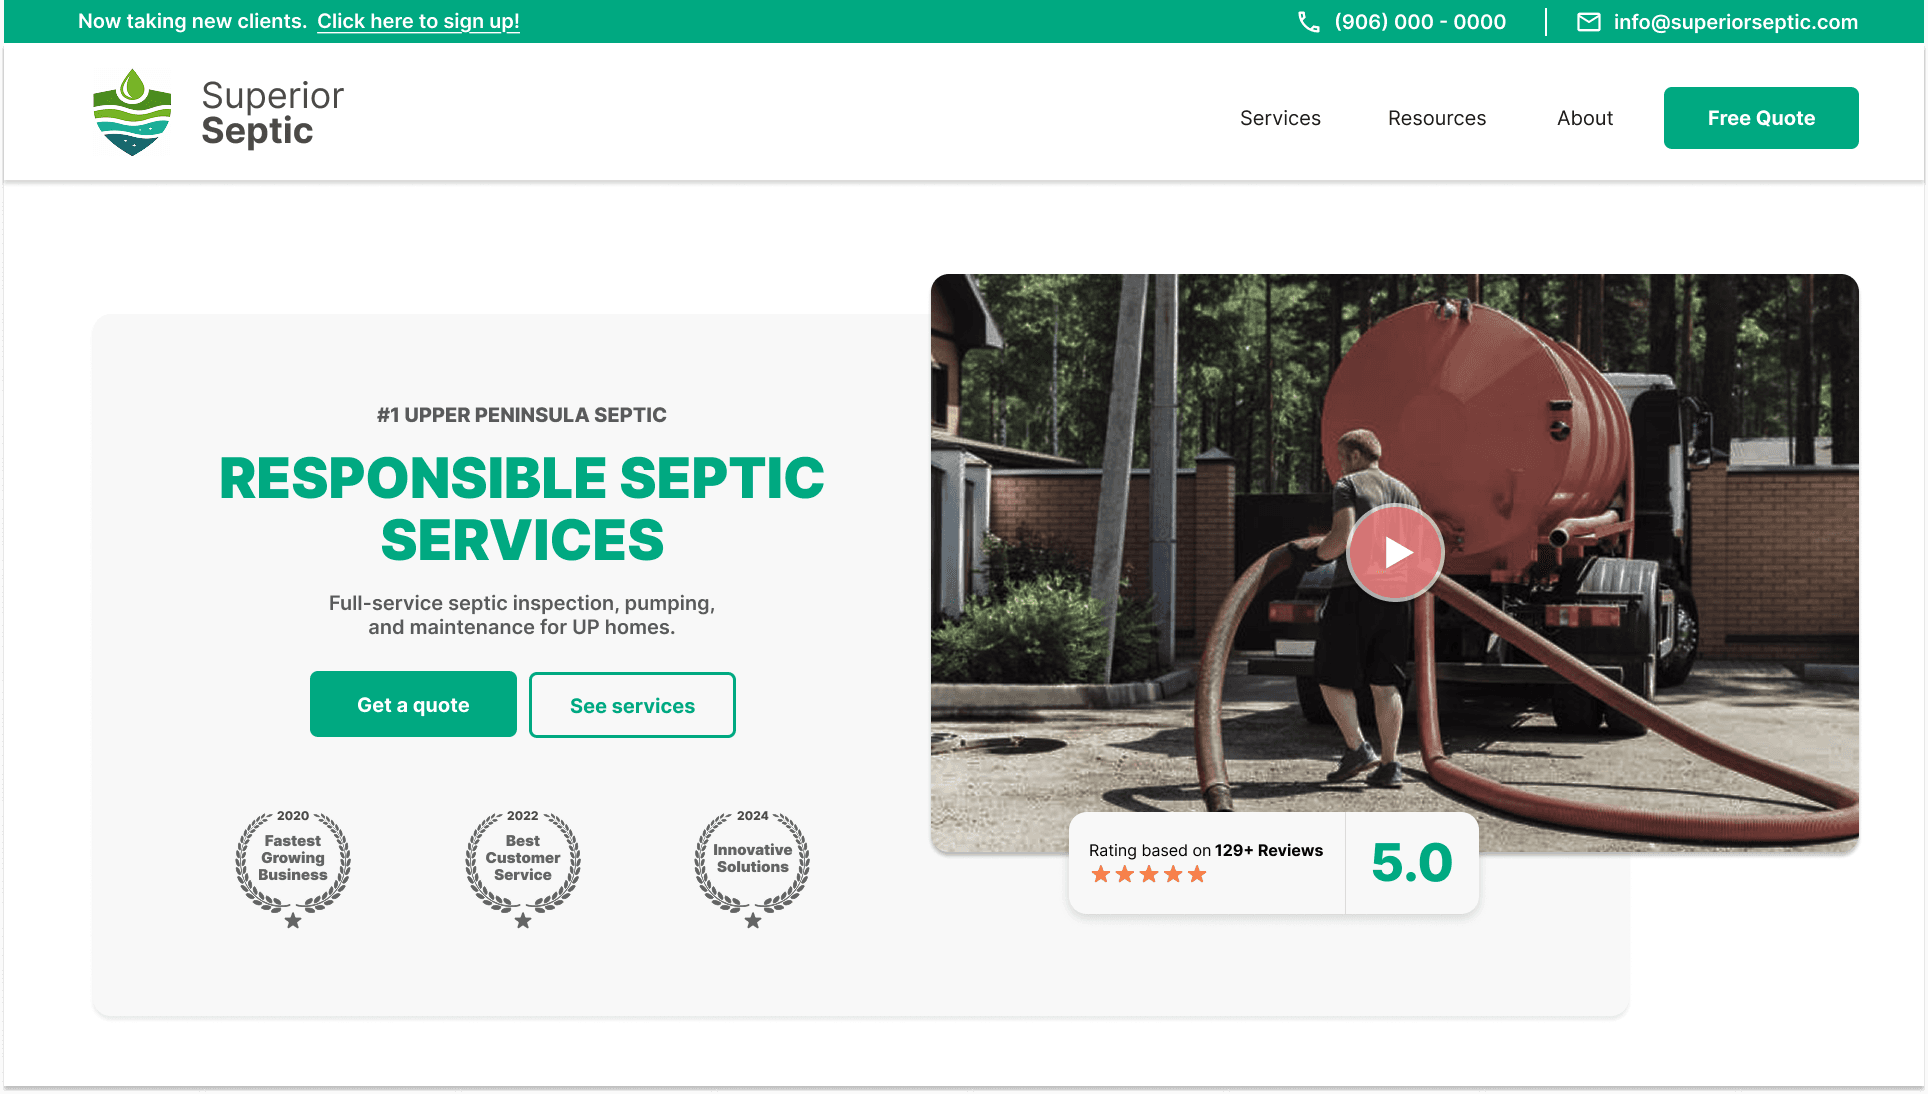
Task: Click the Superior Septic water drop logo
Action: (x=131, y=111)
